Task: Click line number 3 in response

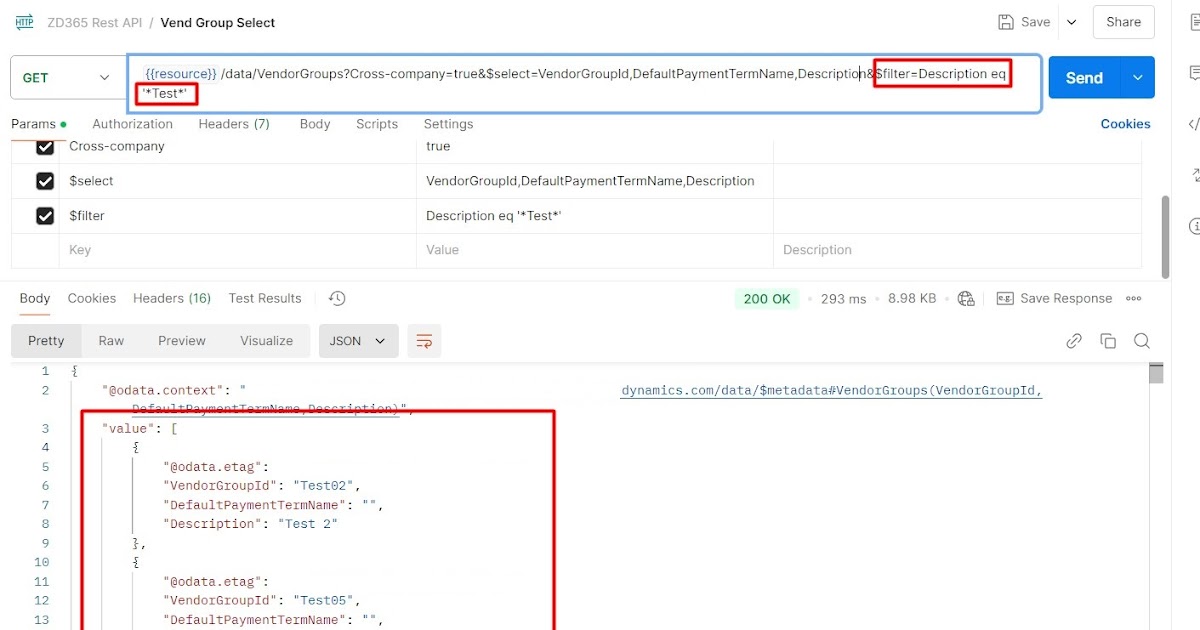Action: tap(45, 428)
